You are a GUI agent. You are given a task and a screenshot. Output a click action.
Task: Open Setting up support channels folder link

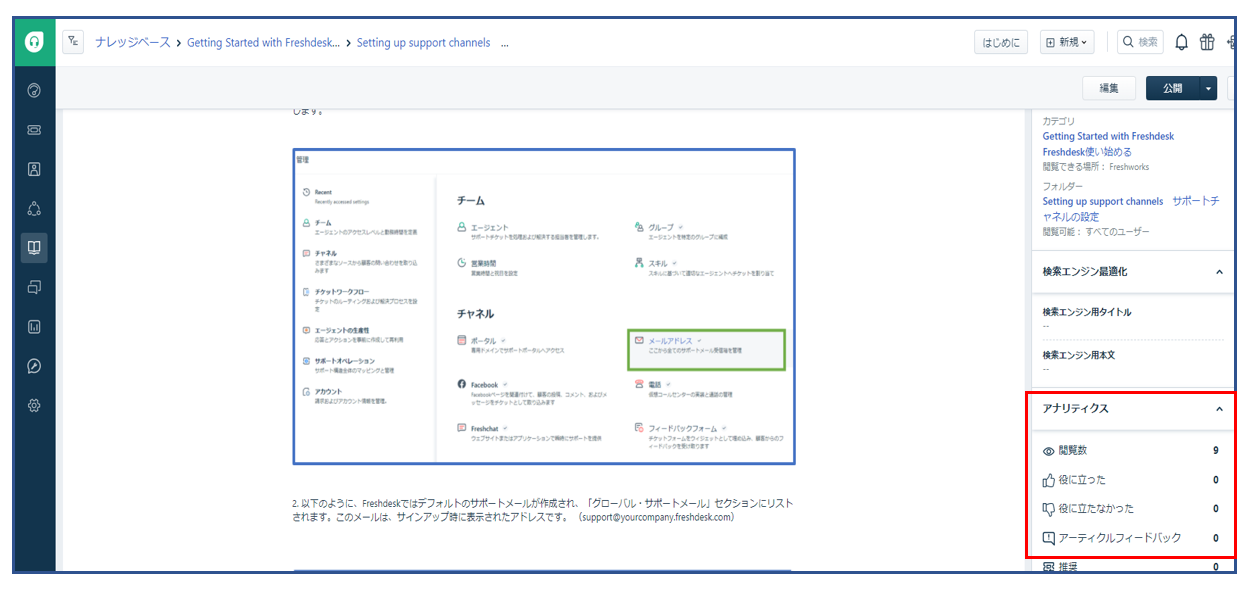click(x=1103, y=201)
